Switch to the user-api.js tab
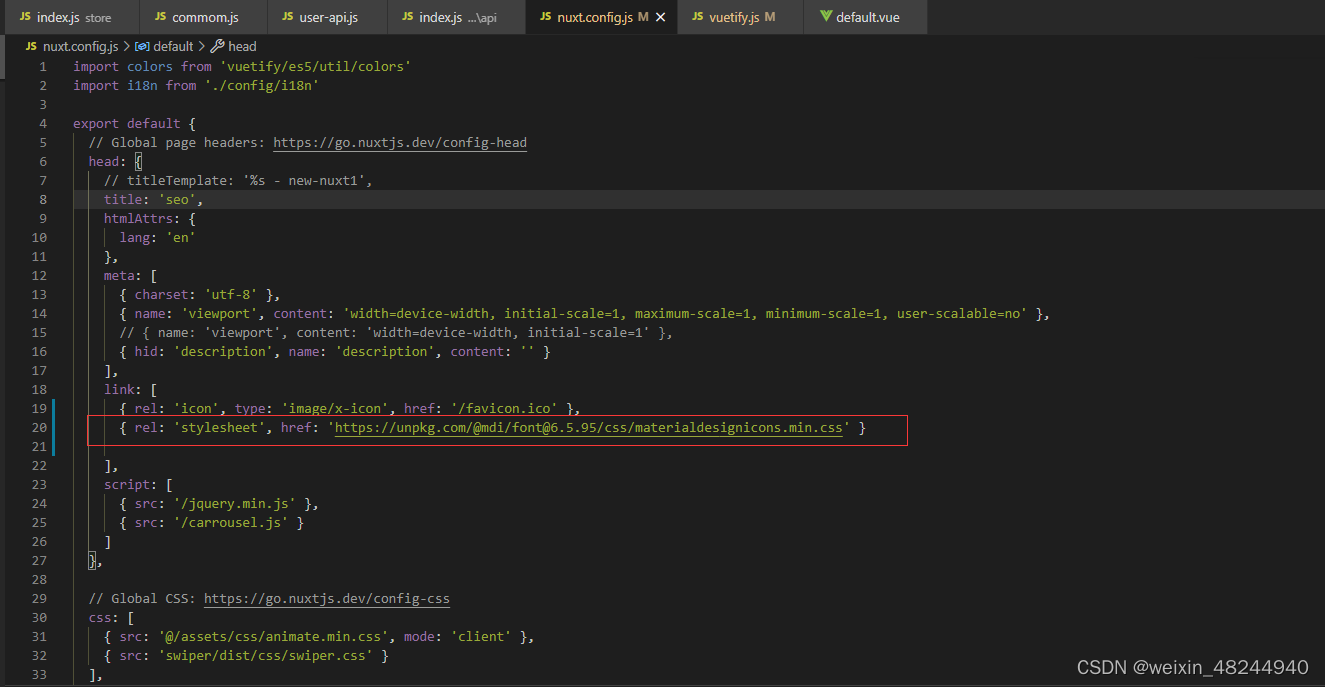The height and width of the screenshot is (687, 1325). click(327, 17)
